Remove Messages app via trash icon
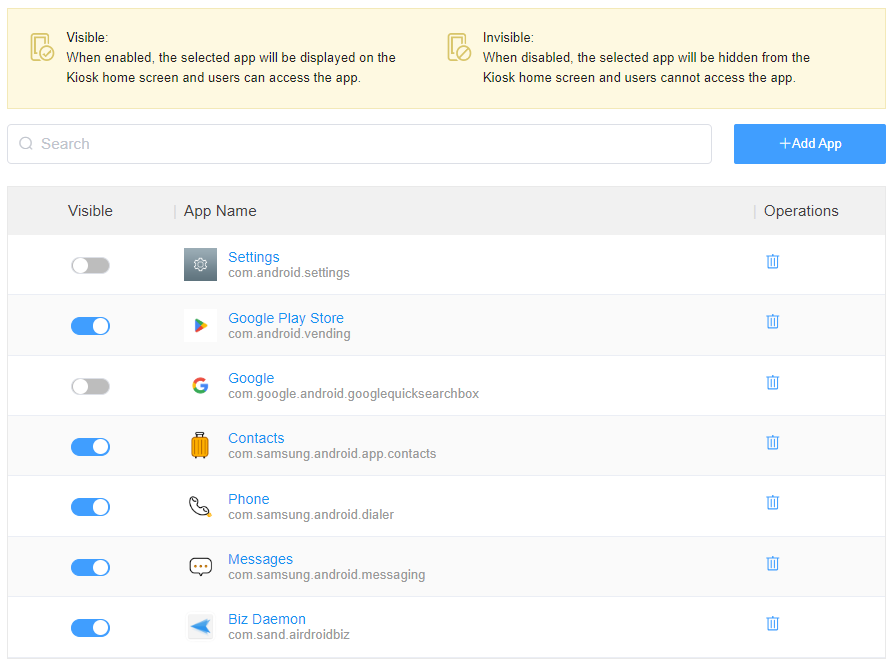Screen dimensions: 892x666 (772, 563)
